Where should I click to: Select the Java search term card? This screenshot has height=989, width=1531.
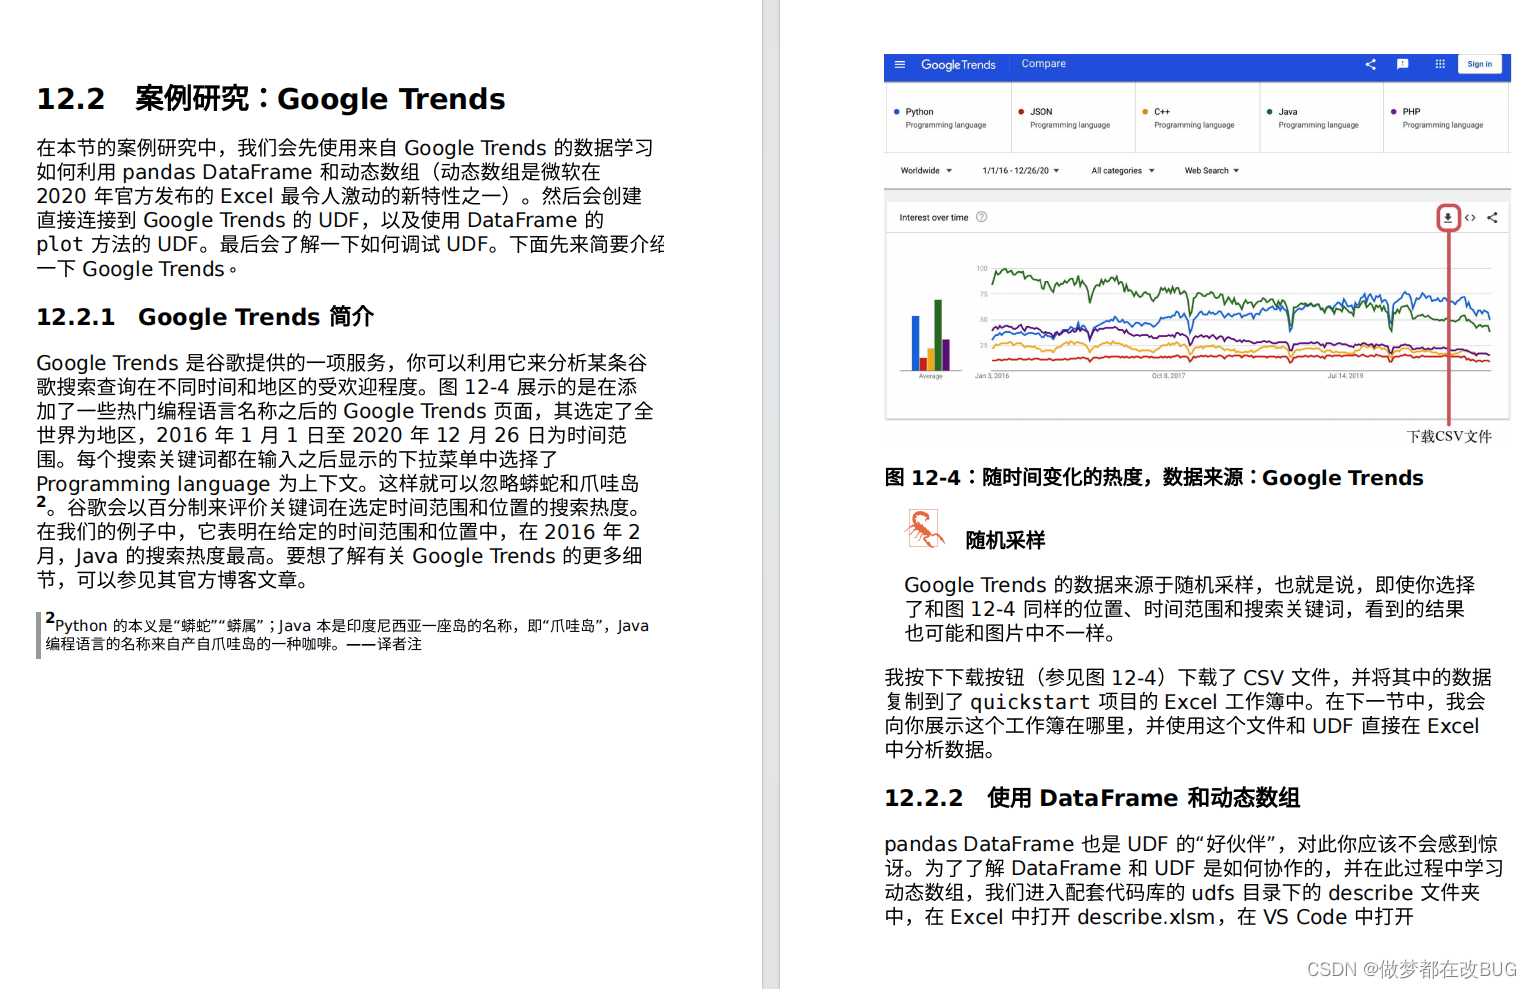point(1321,118)
